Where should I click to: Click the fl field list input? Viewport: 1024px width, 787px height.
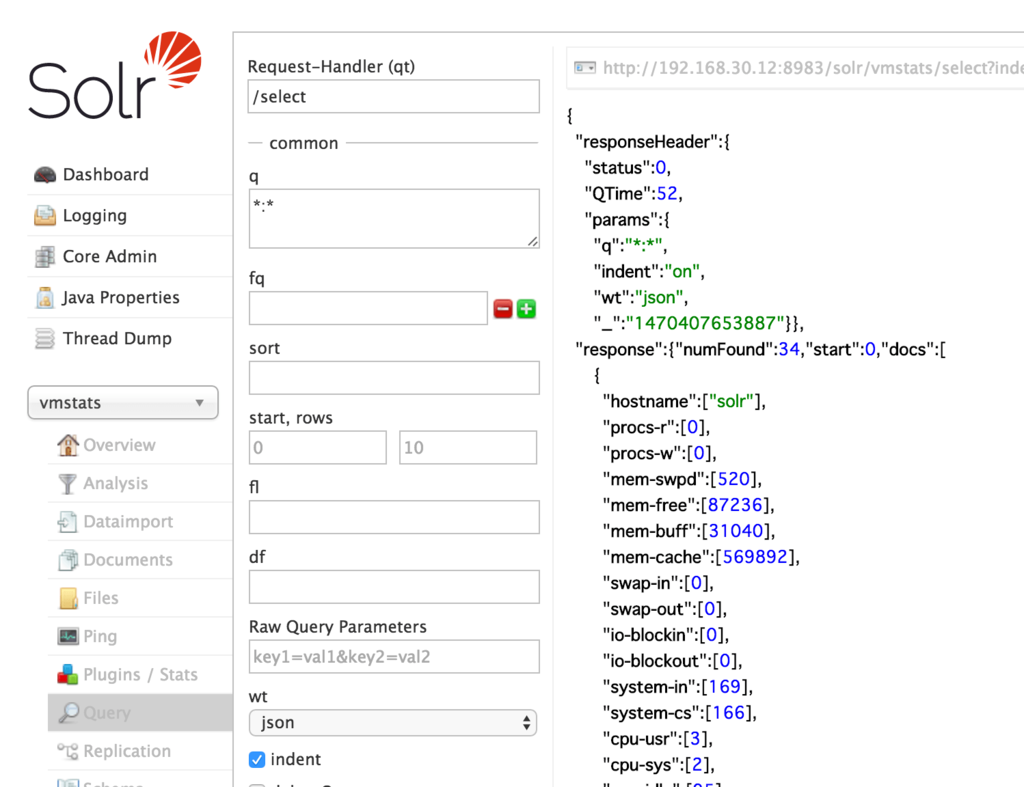[x=394, y=517]
